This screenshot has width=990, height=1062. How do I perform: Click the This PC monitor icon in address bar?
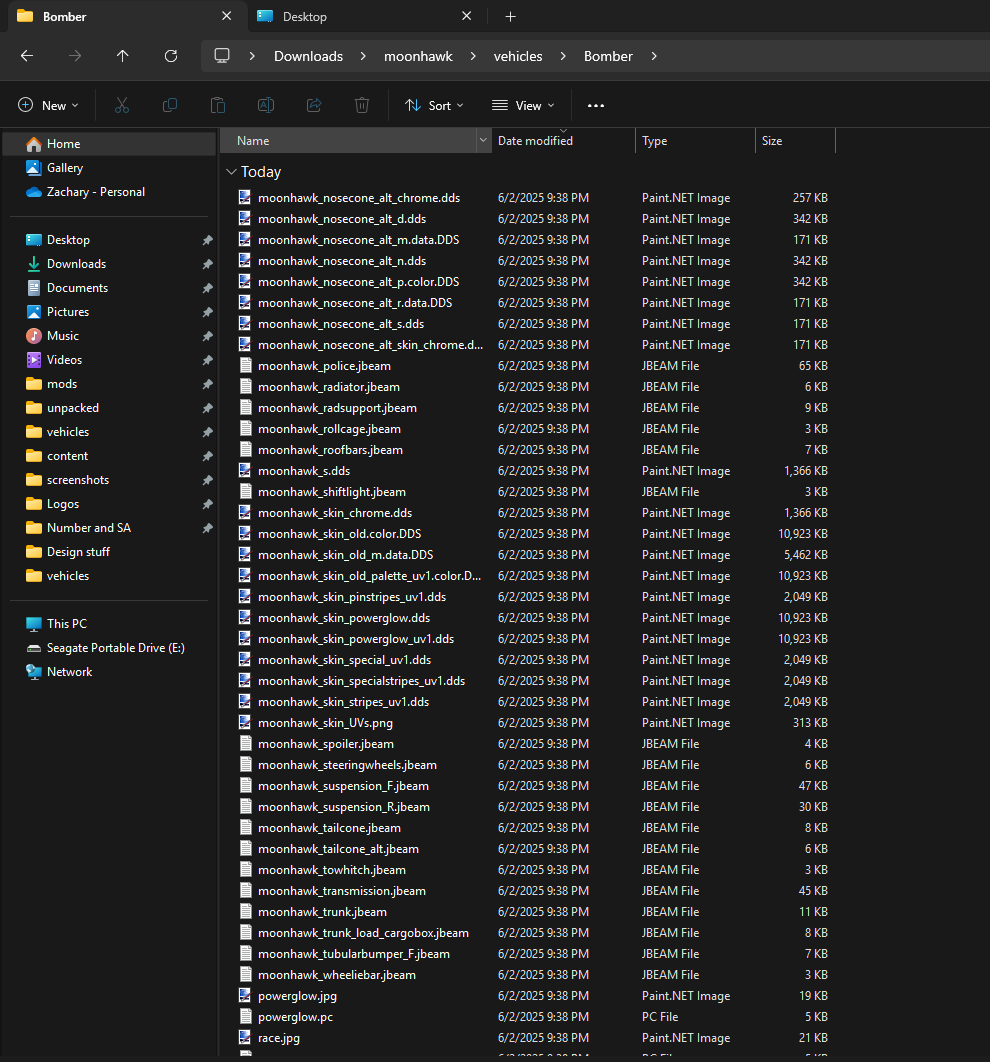[x=222, y=56]
